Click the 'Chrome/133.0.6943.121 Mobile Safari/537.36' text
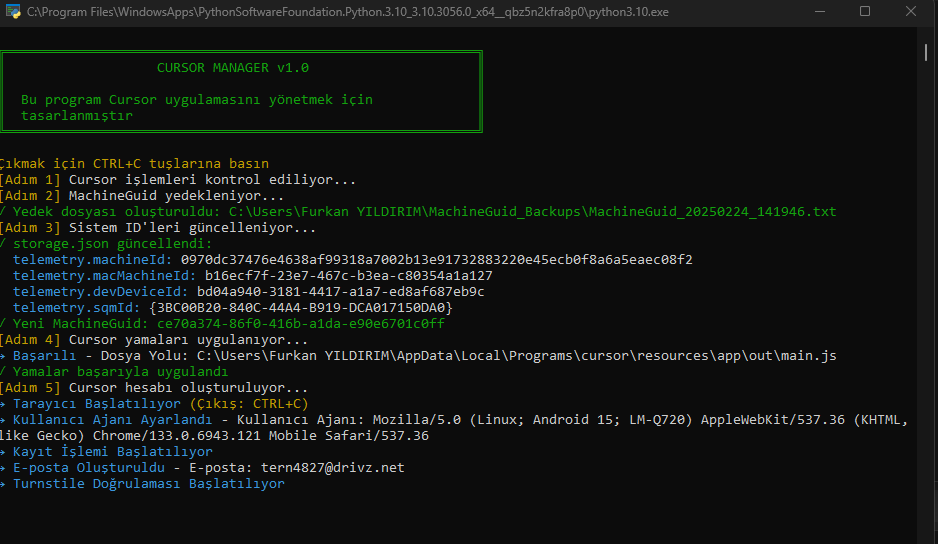 pyautogui.click(x=261, y=436)
